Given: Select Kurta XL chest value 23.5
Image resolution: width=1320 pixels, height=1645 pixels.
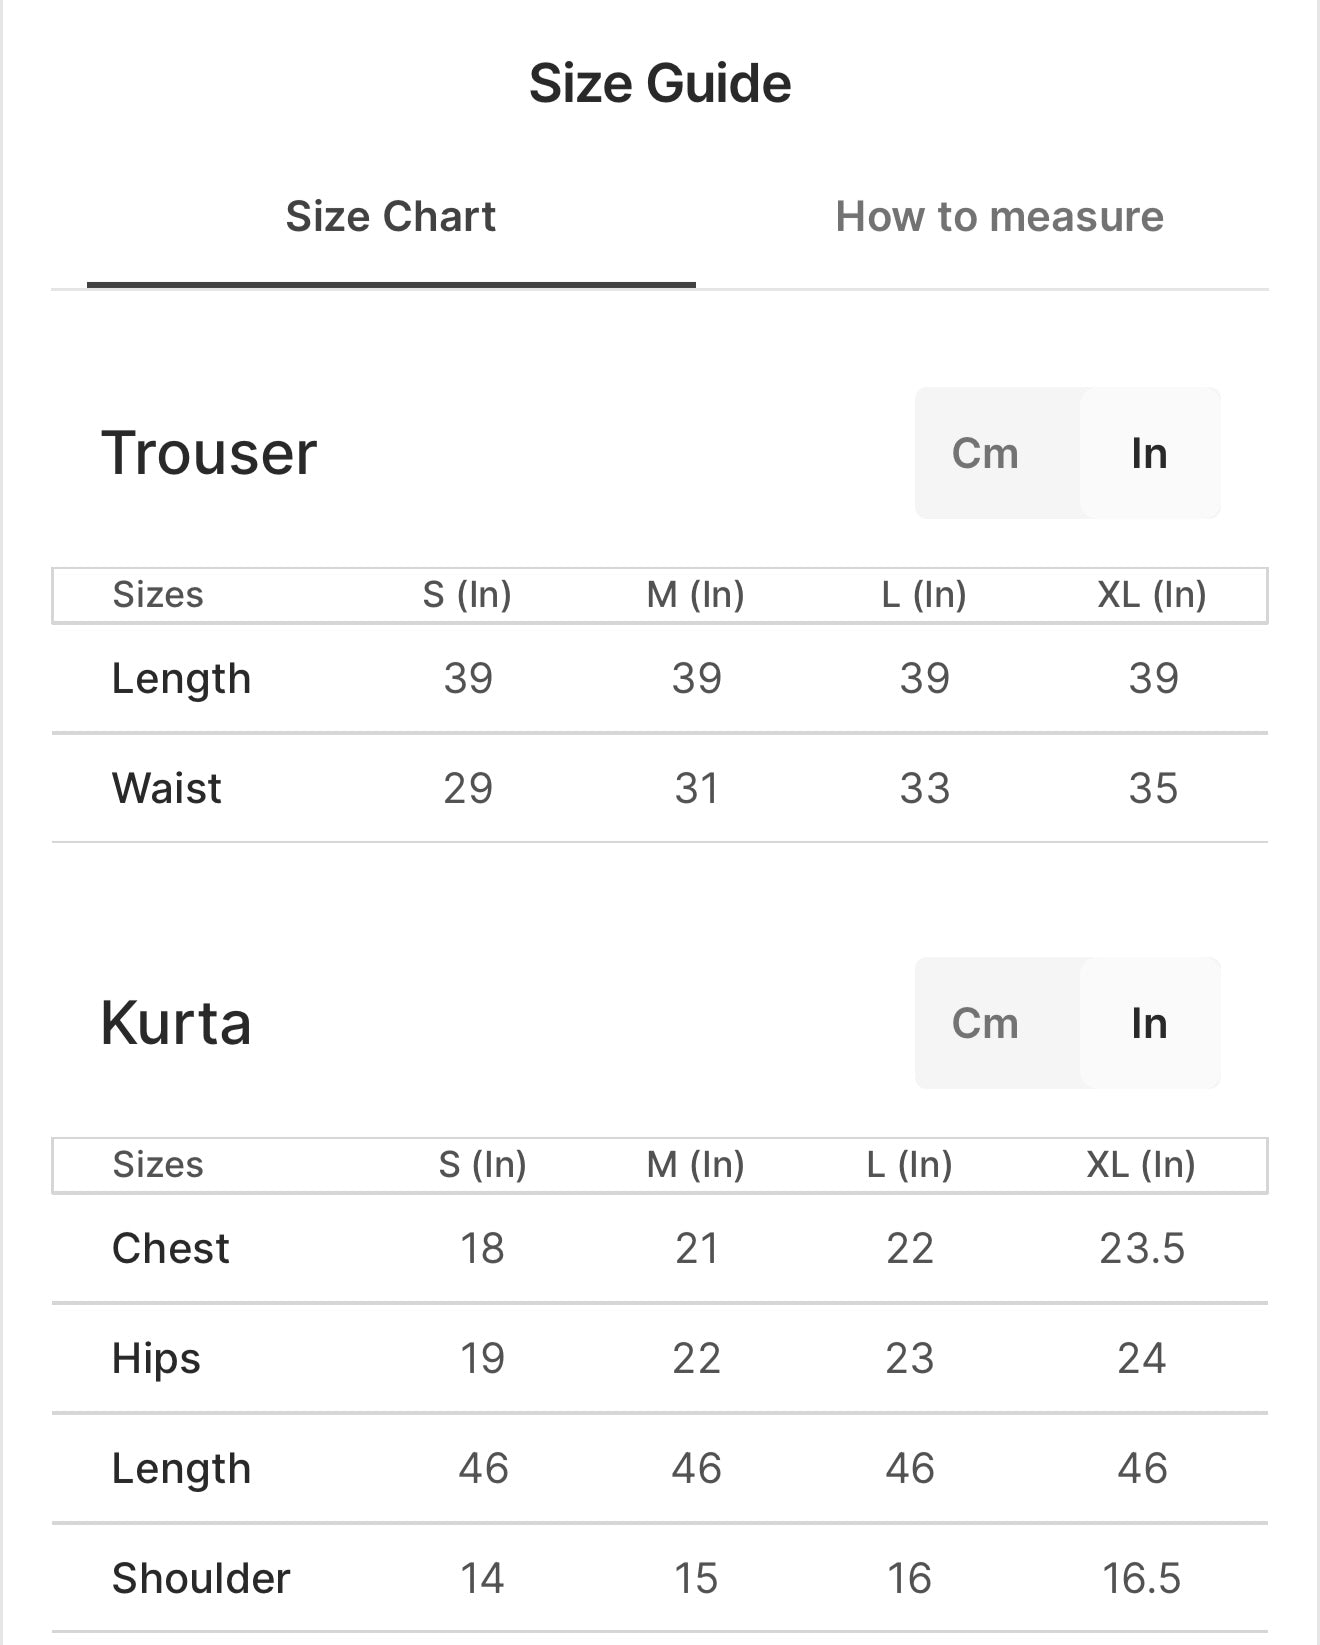Looking at the screenshot, I should pos(1142,1249).
